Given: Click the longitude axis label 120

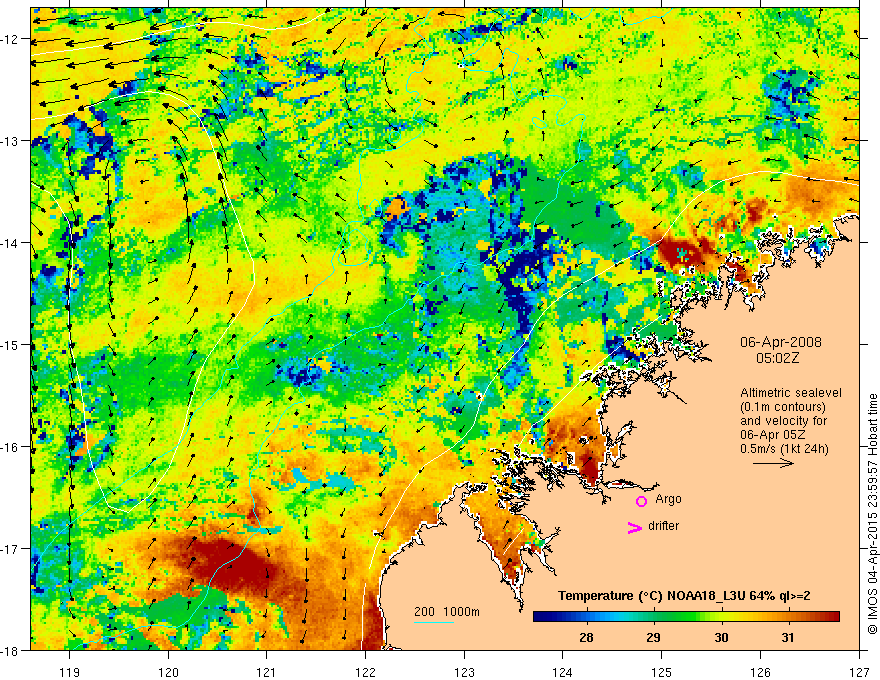Looking at the screenshot, I should pos(168,672).
